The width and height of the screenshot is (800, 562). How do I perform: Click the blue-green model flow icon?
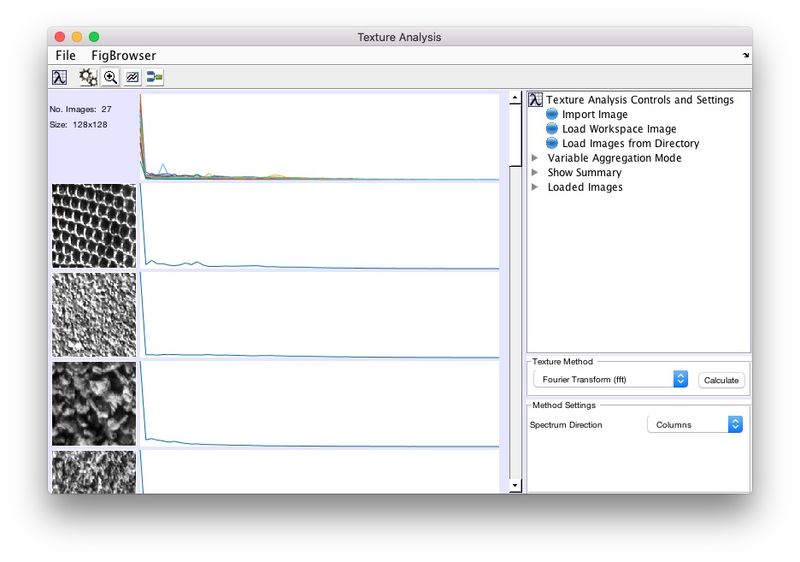[x=155, y=77]
